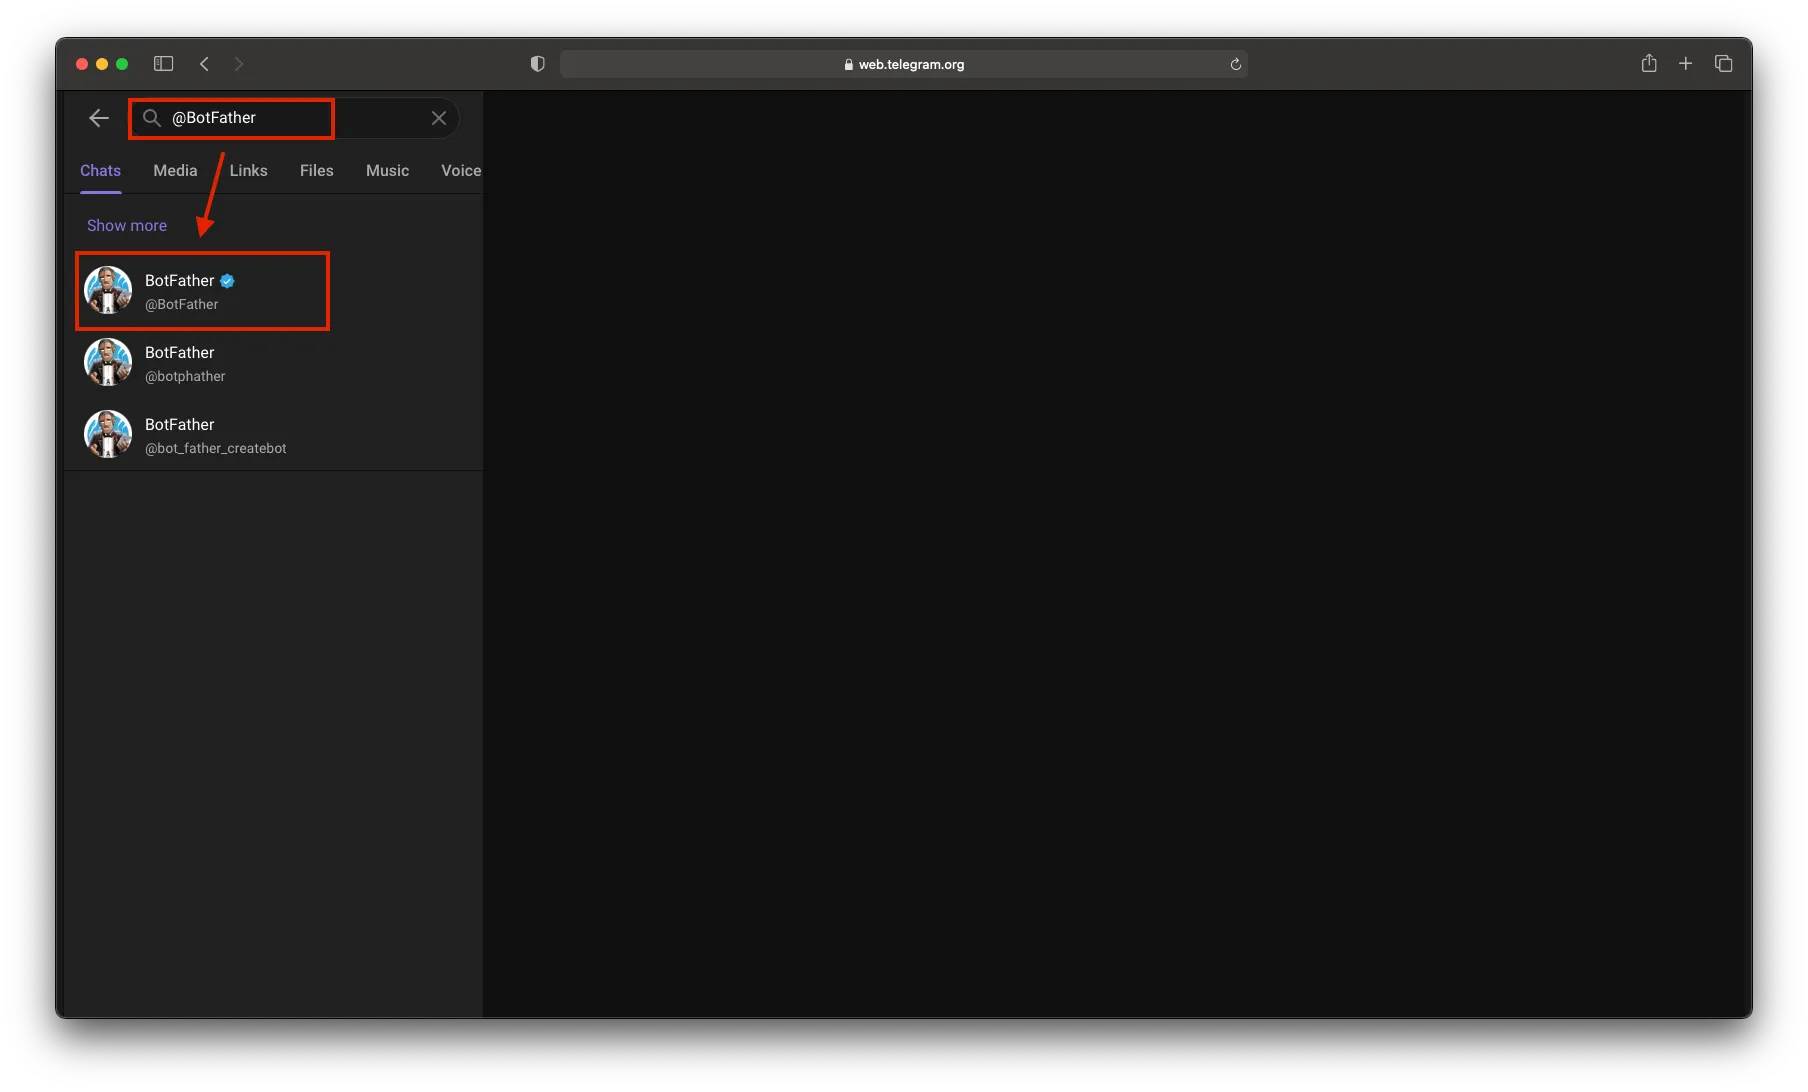Click the blue verified badge
This screenshot has height=1092, width=1808.
click(227, 281)
